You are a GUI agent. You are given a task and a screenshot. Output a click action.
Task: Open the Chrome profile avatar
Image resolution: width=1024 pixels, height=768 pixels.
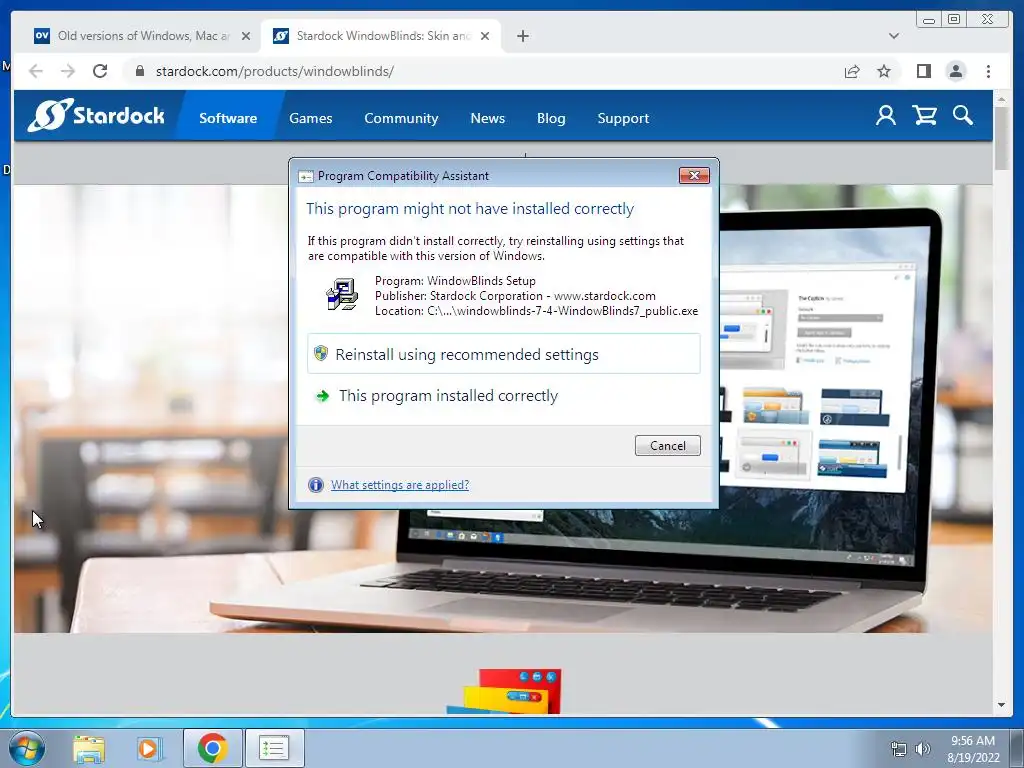click(x=955, y=71)
